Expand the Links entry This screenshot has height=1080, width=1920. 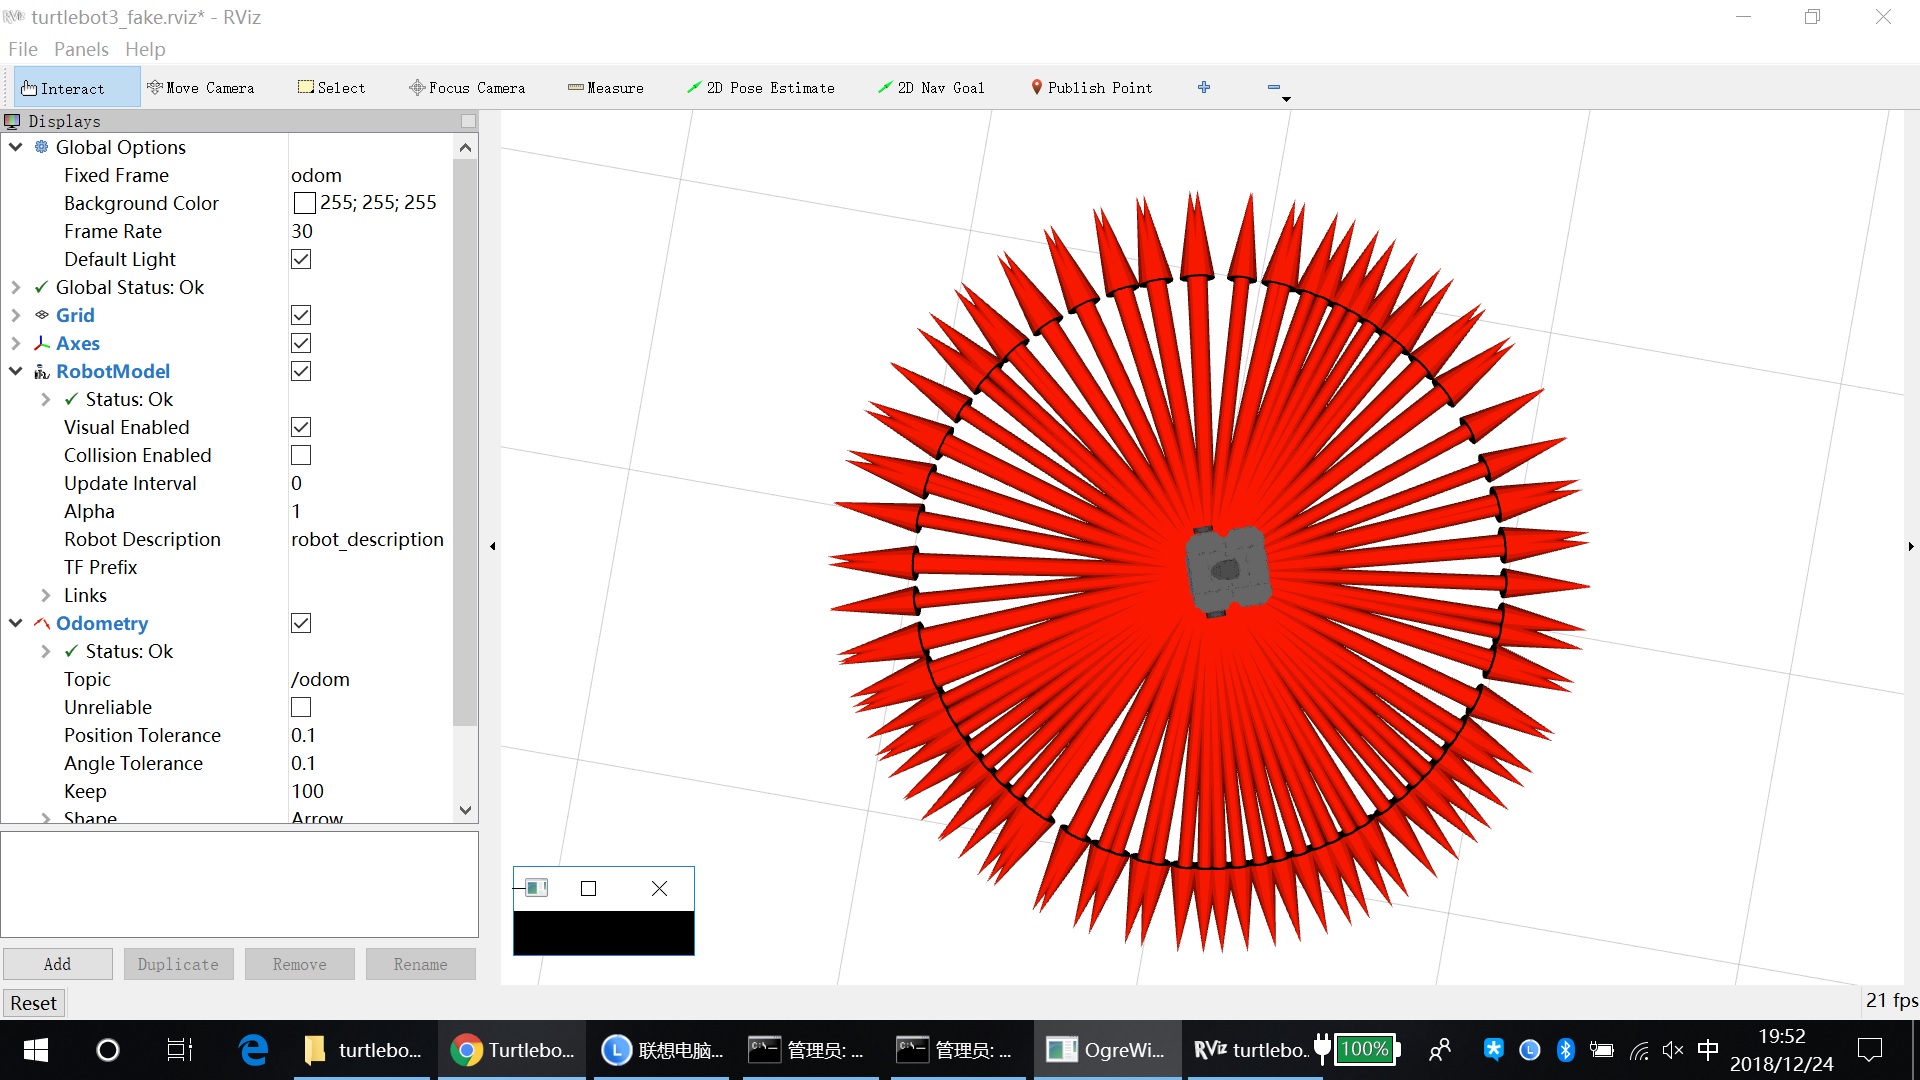[46, 595]
